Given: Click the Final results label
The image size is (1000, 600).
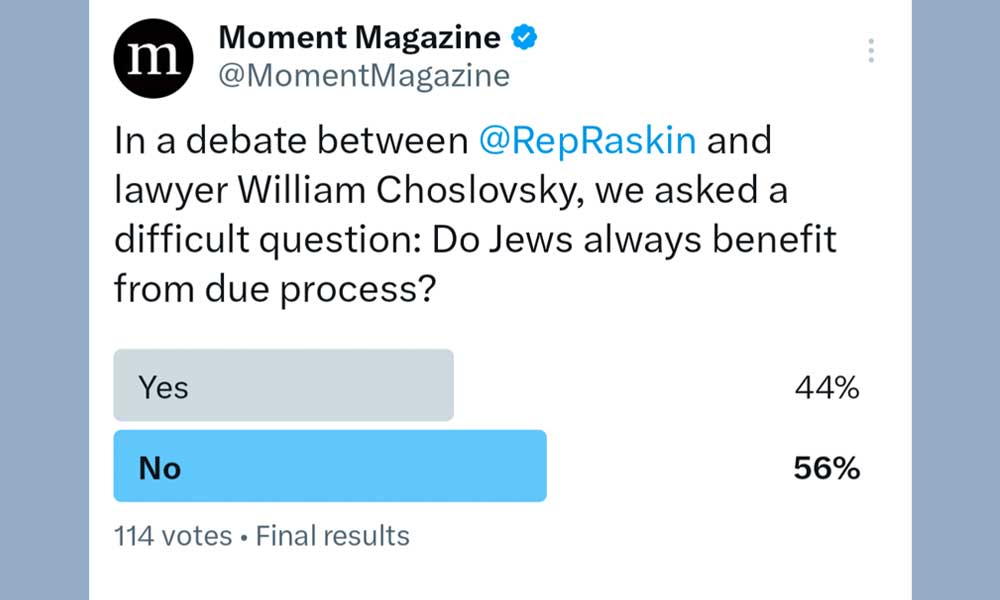Looking at the screenshot, I should point(333,536).
